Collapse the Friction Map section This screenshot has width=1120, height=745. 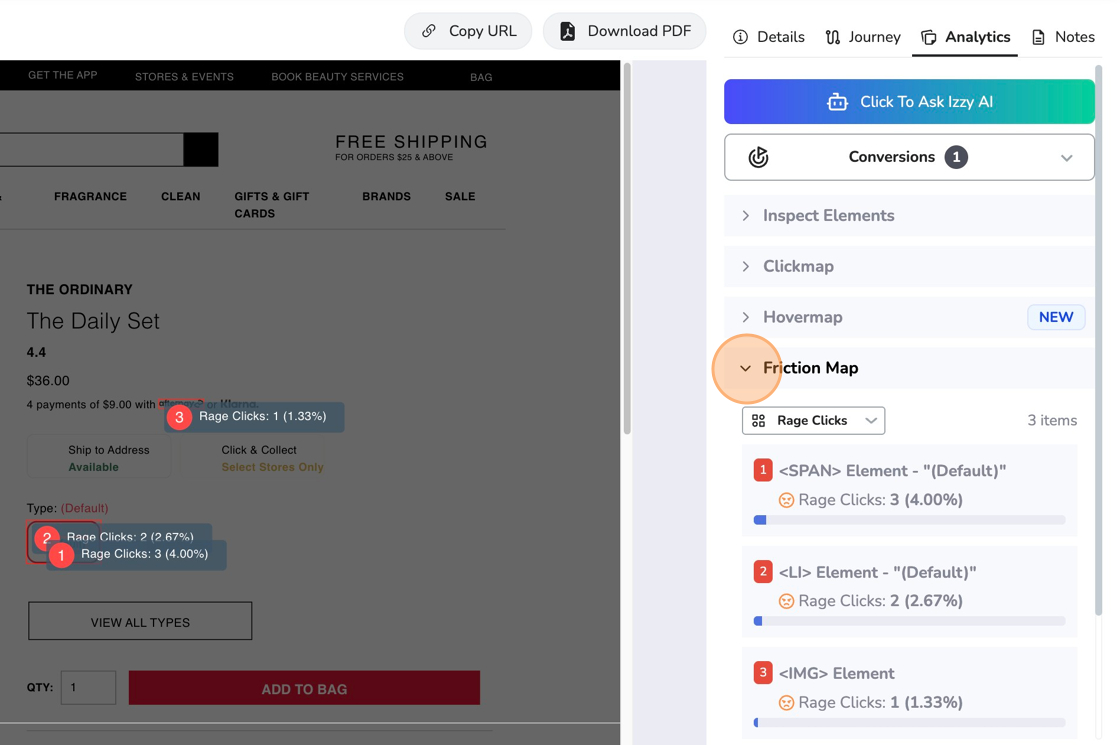909,368
